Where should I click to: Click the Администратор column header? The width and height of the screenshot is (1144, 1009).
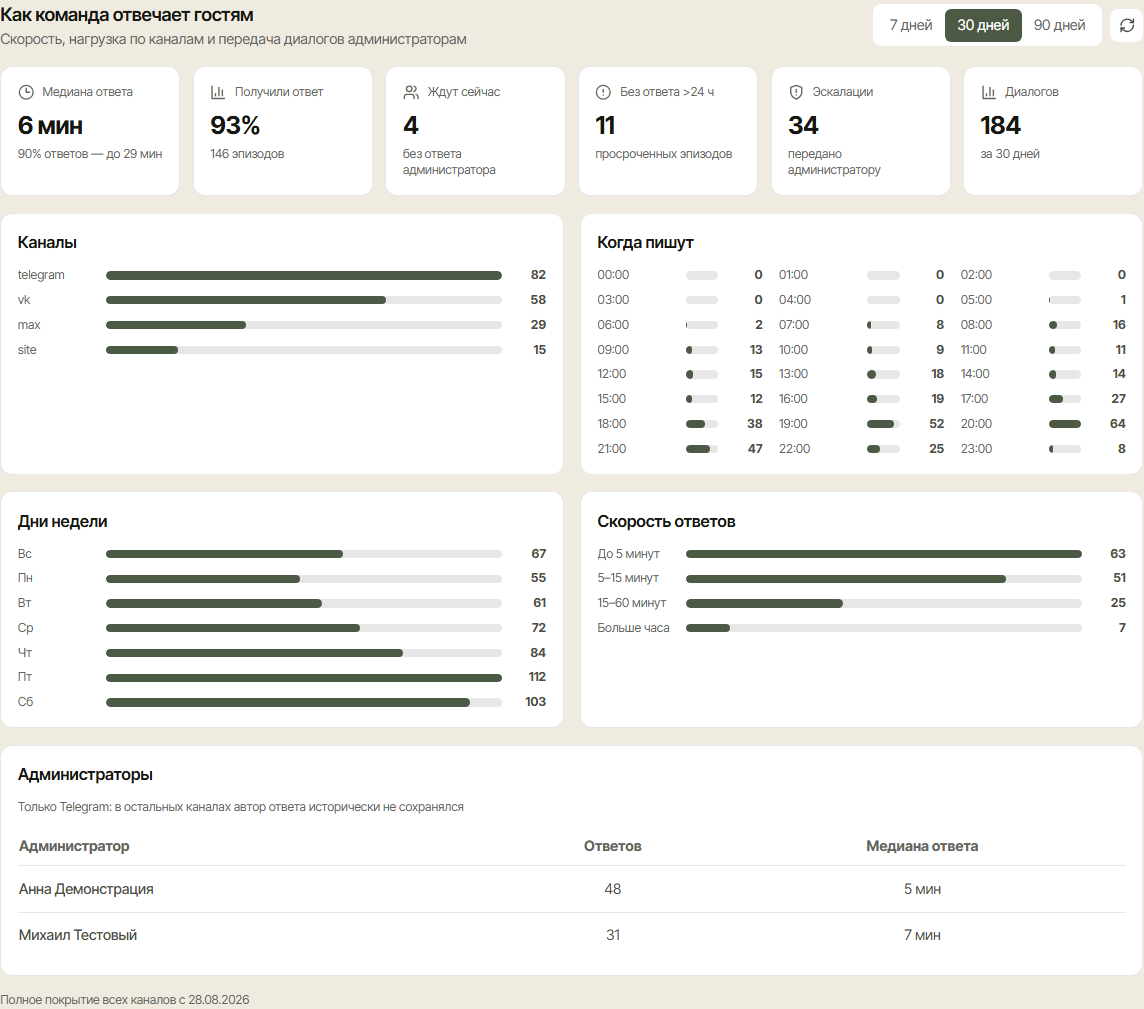click(x=74, y=846)
